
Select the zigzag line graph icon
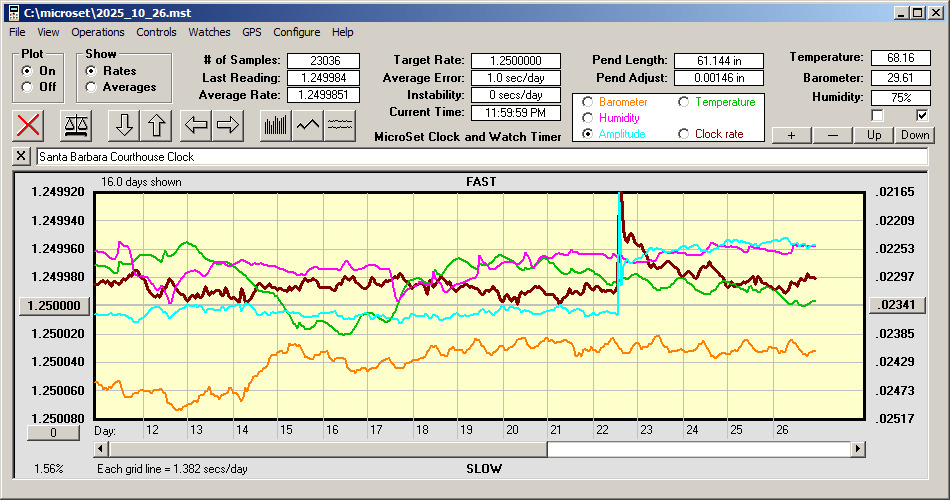pyautogui.click(x=308, y=125)
